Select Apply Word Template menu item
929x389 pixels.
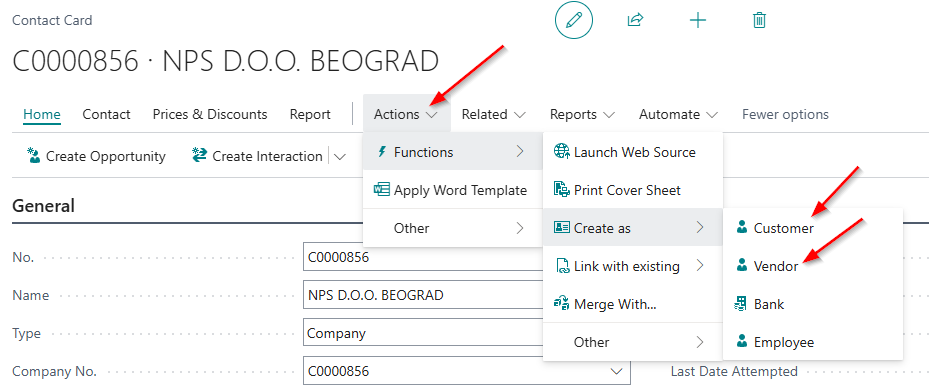(453, 190)
